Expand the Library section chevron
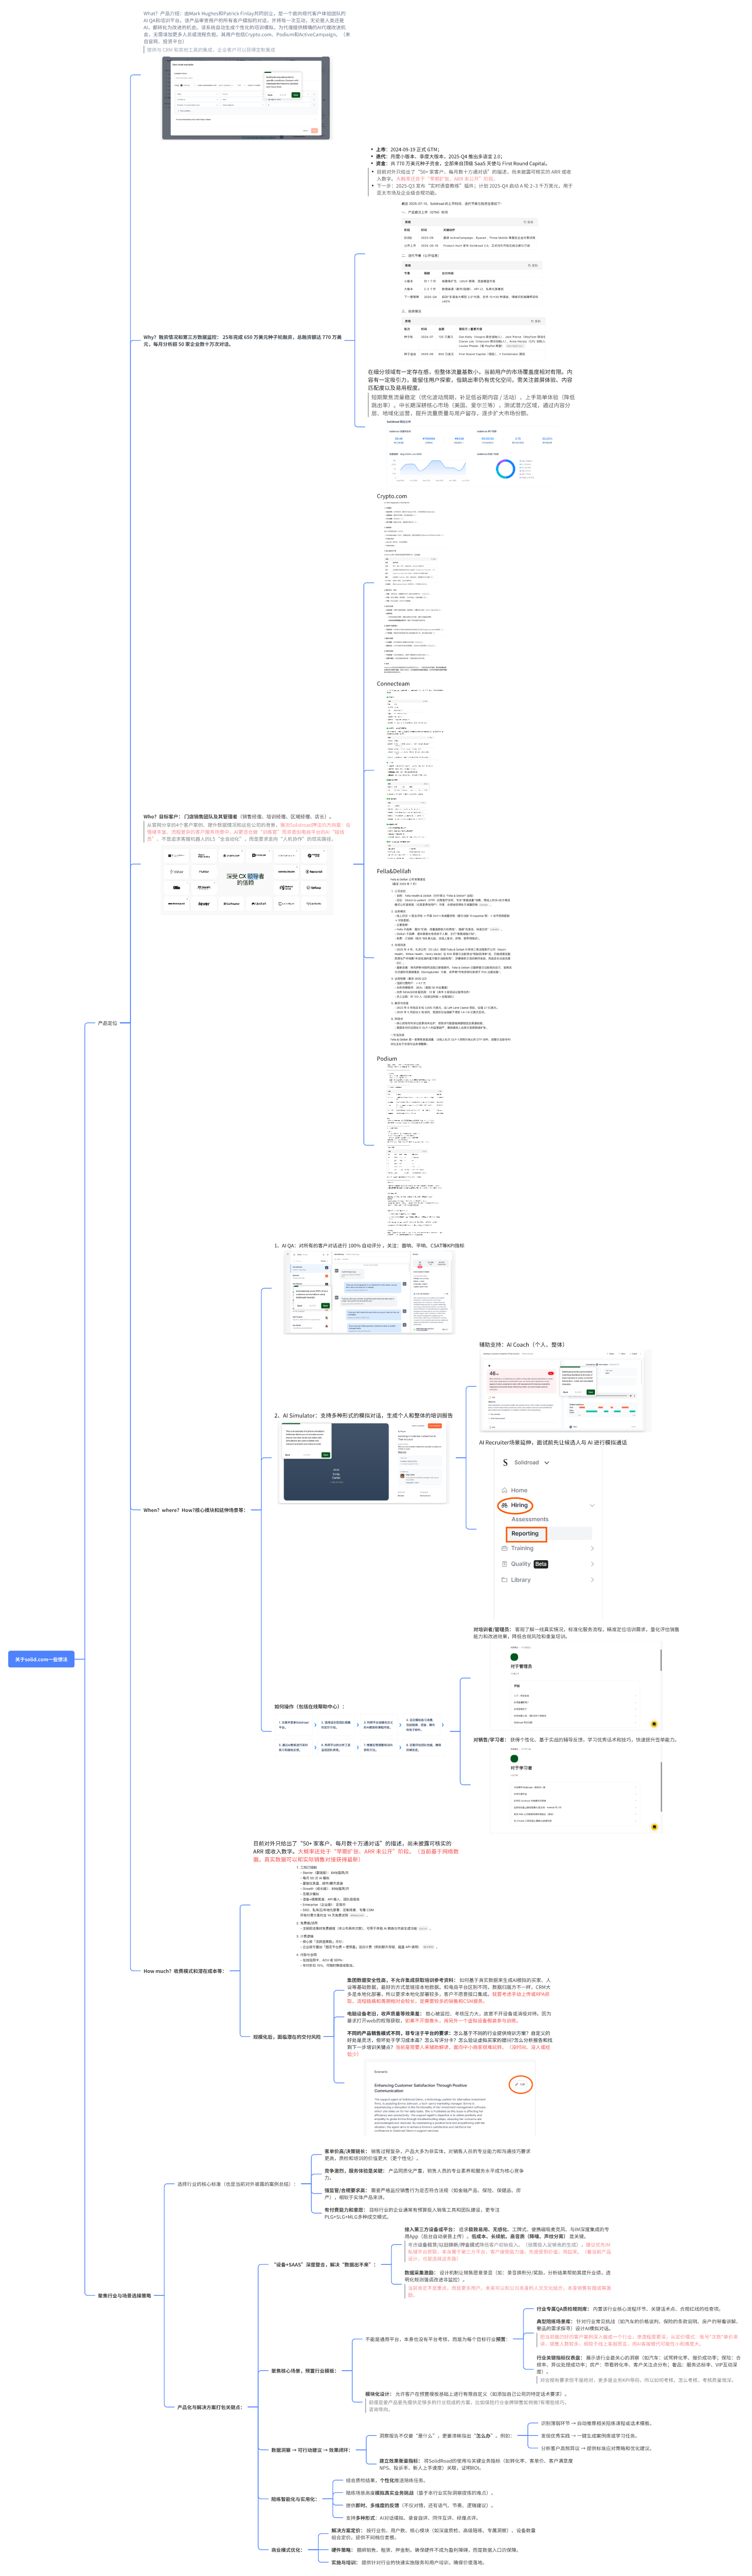This screenshot has height=2576, width=752. click(x=592, y=1580)
